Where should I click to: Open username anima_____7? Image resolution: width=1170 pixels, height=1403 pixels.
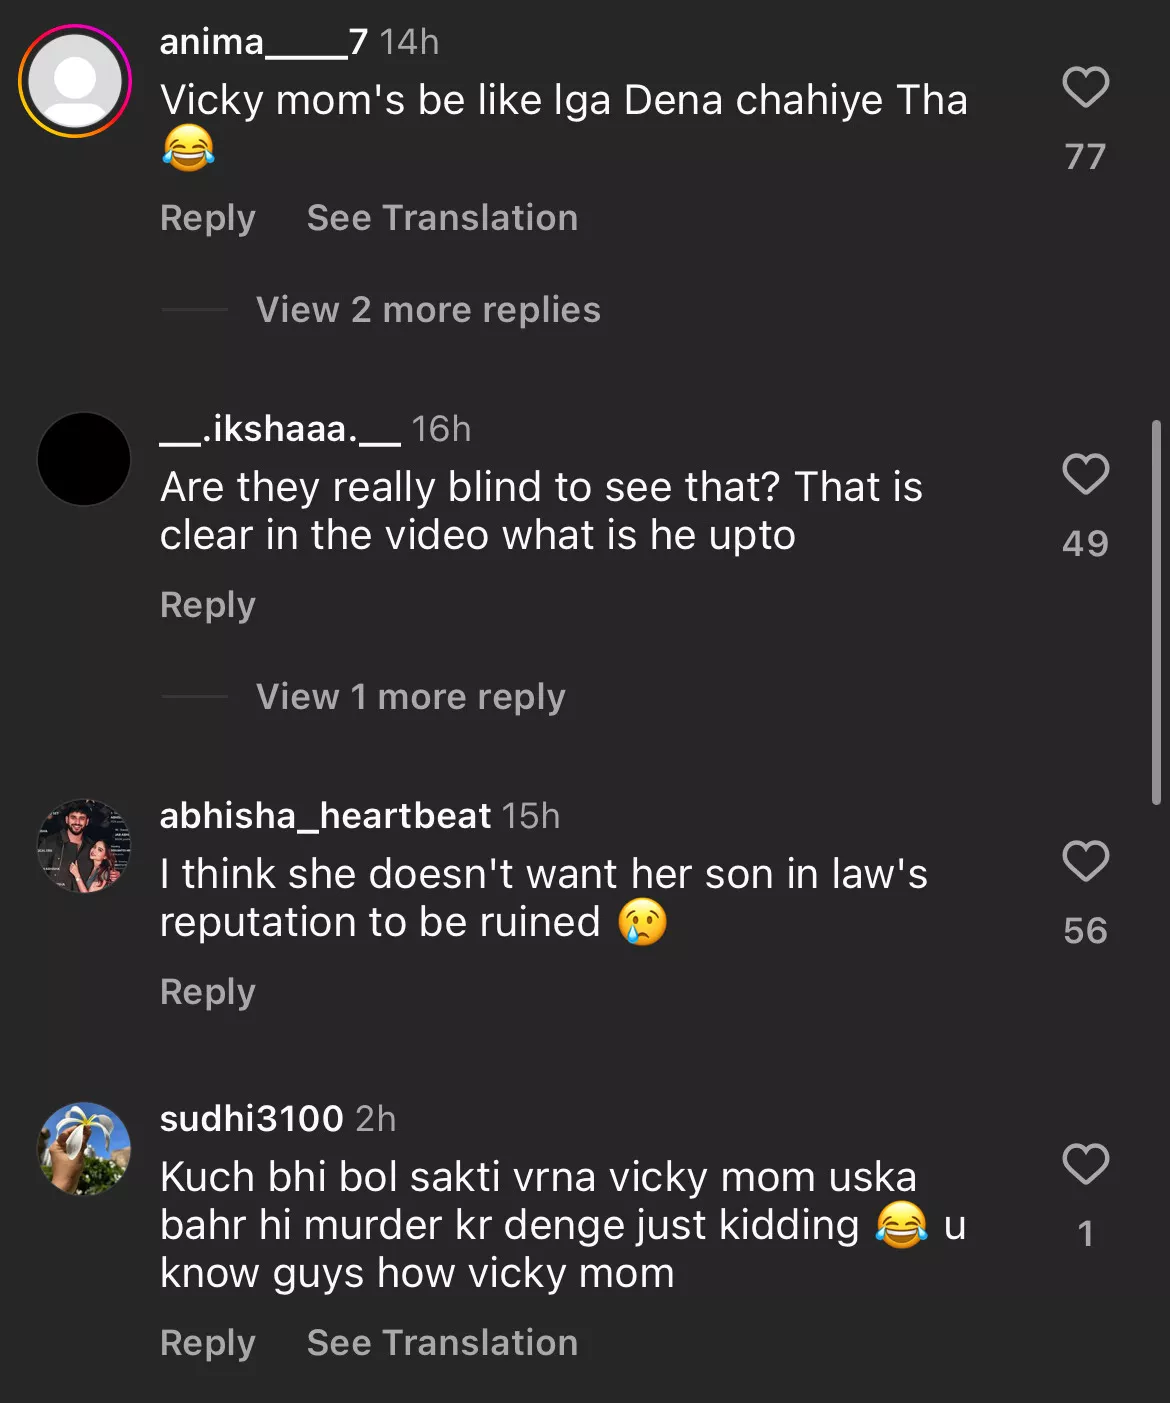tap(264, 42)
